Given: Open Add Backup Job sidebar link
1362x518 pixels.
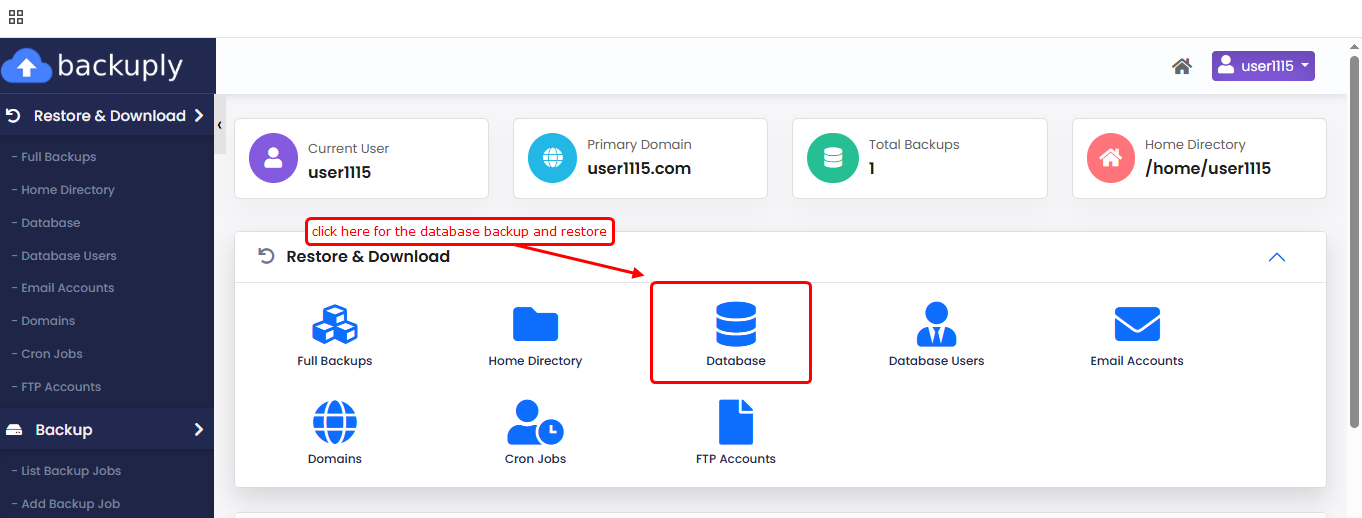Looking at the screenshot, I should 70,504.
